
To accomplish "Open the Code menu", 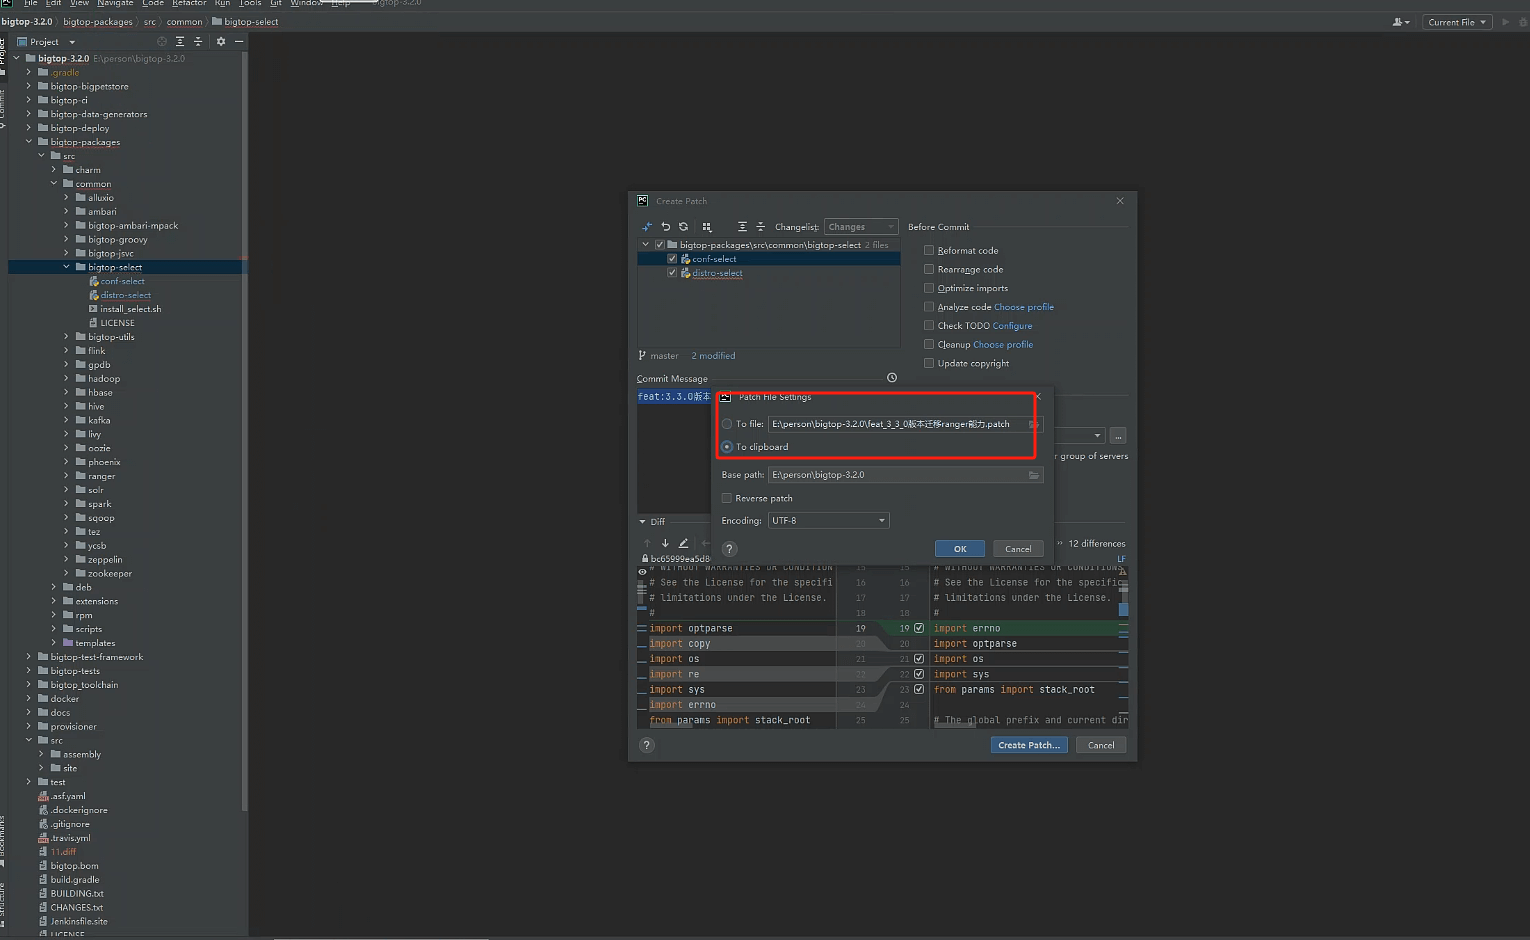I will (153, 3).
